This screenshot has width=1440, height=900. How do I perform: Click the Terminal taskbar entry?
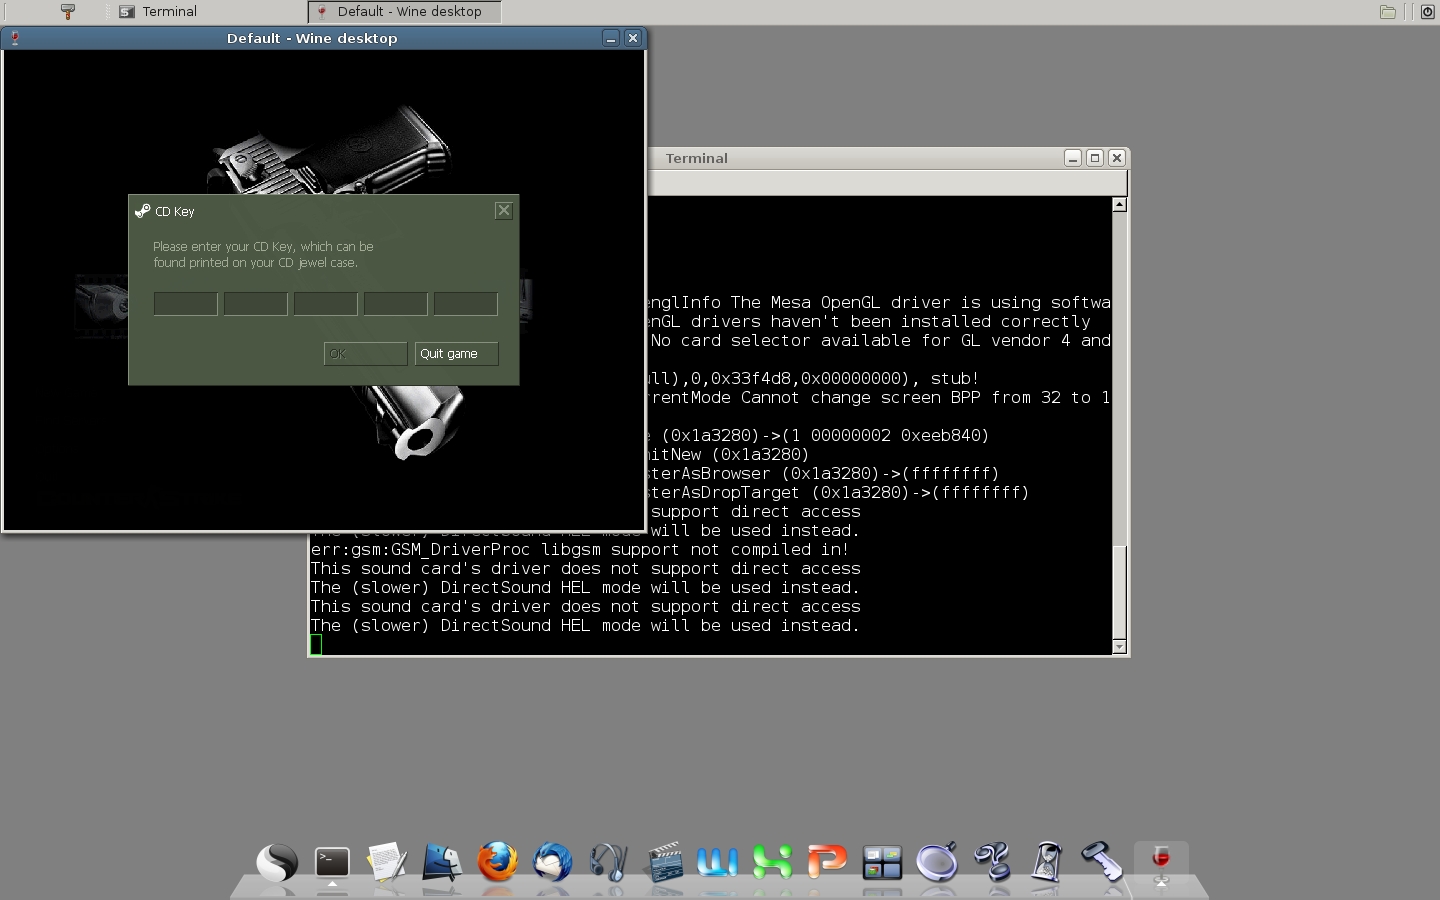pyautogui.click(x=160, y=12)
